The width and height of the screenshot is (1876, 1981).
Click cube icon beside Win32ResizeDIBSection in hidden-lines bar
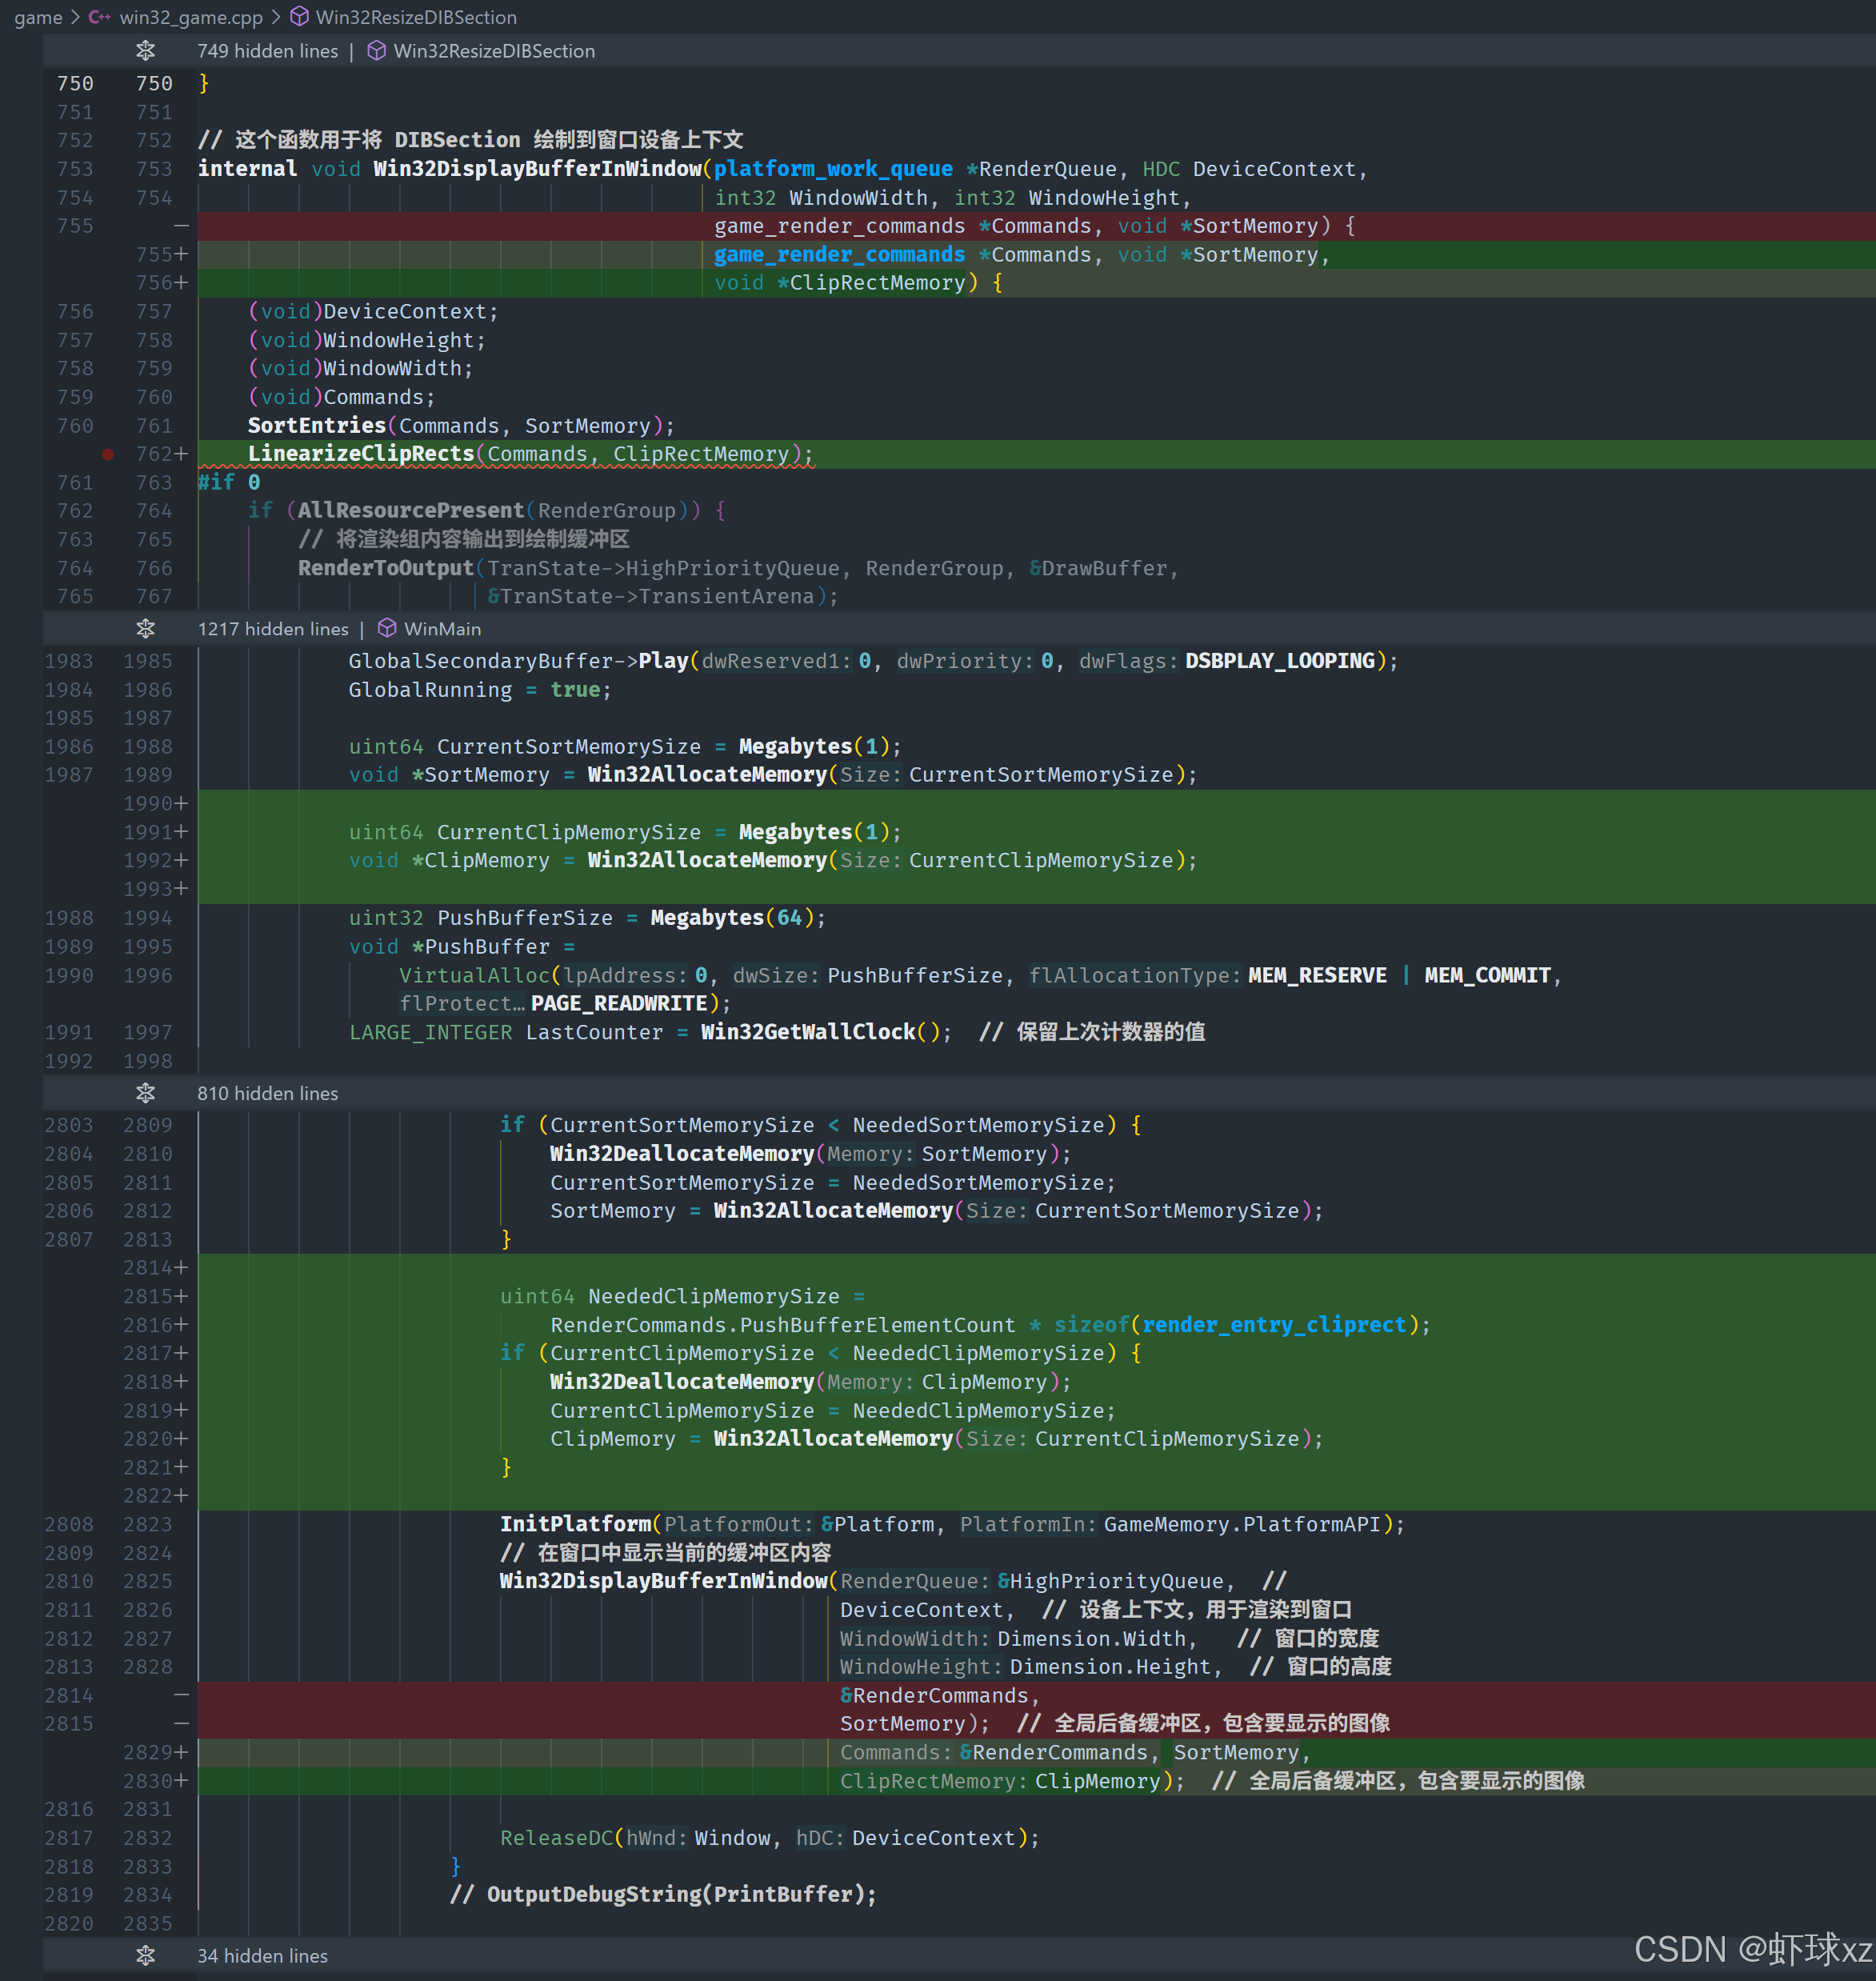(x=377, y=51)
